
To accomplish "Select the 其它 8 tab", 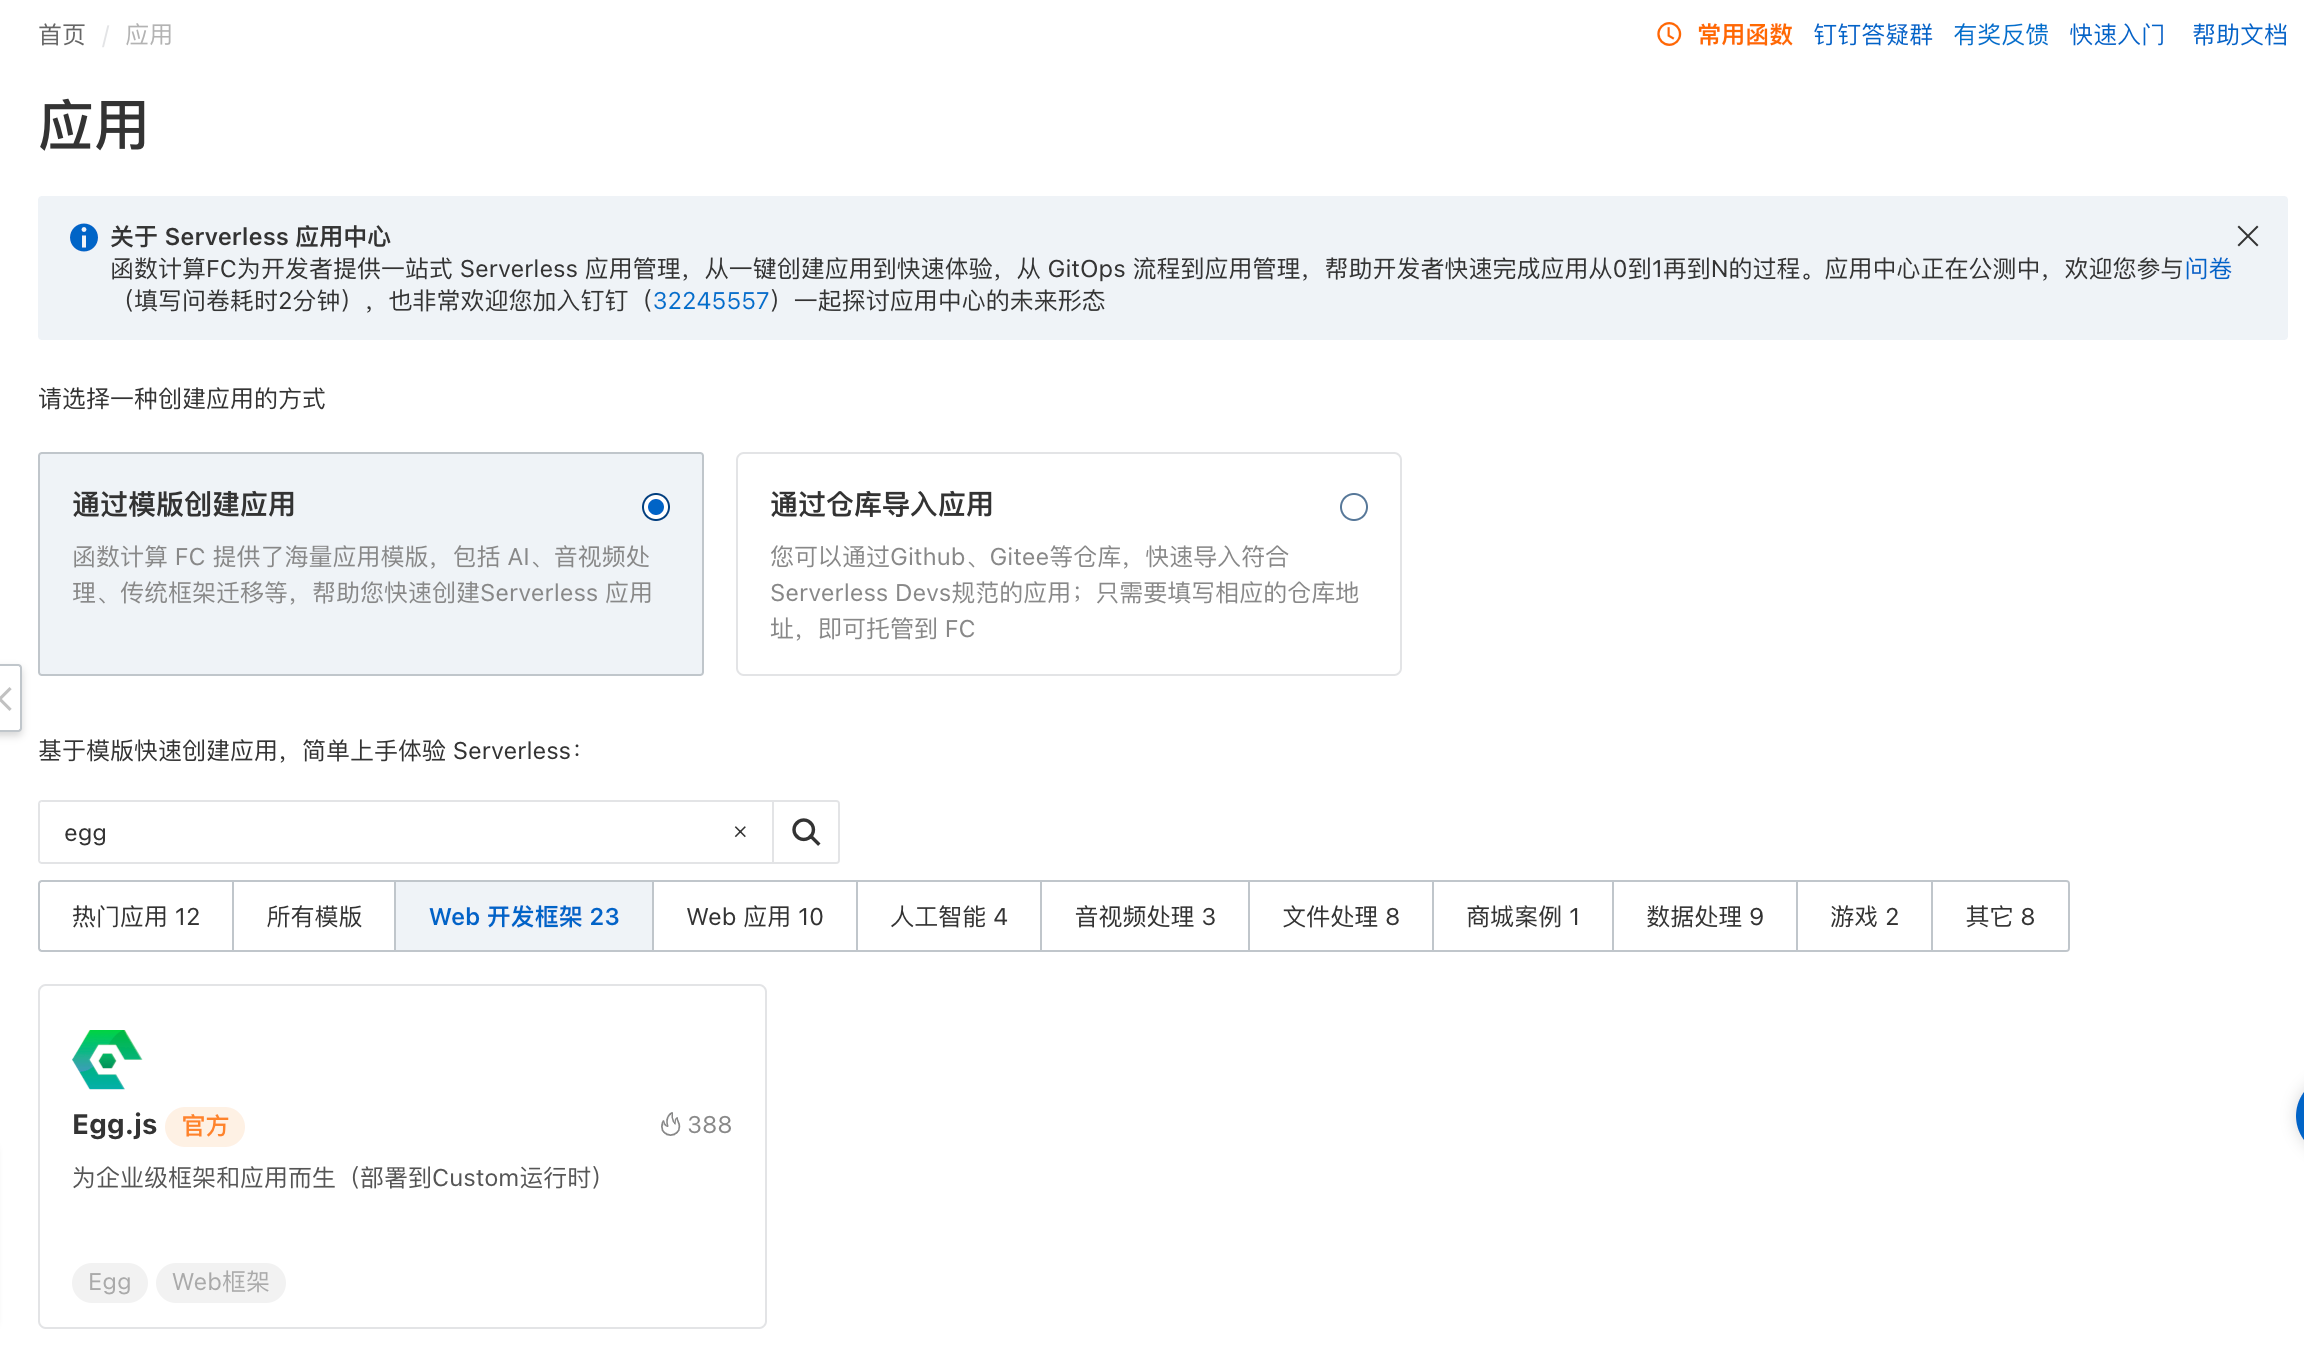I will coord(2000,916).
